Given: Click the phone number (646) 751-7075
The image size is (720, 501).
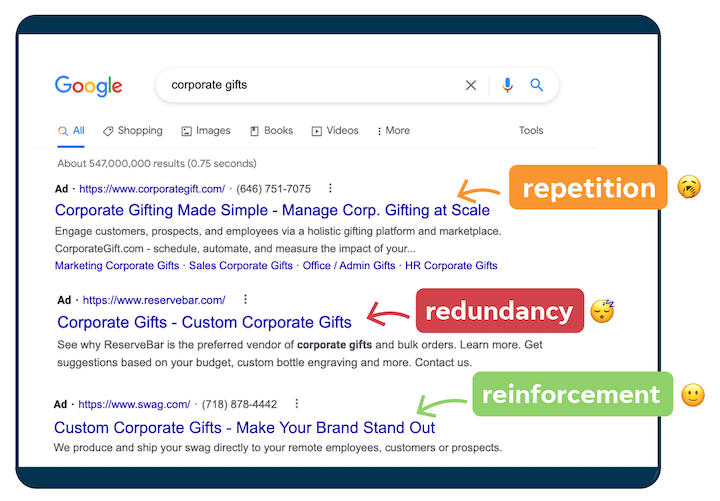Looking at the screenshot, I should 273,189.
